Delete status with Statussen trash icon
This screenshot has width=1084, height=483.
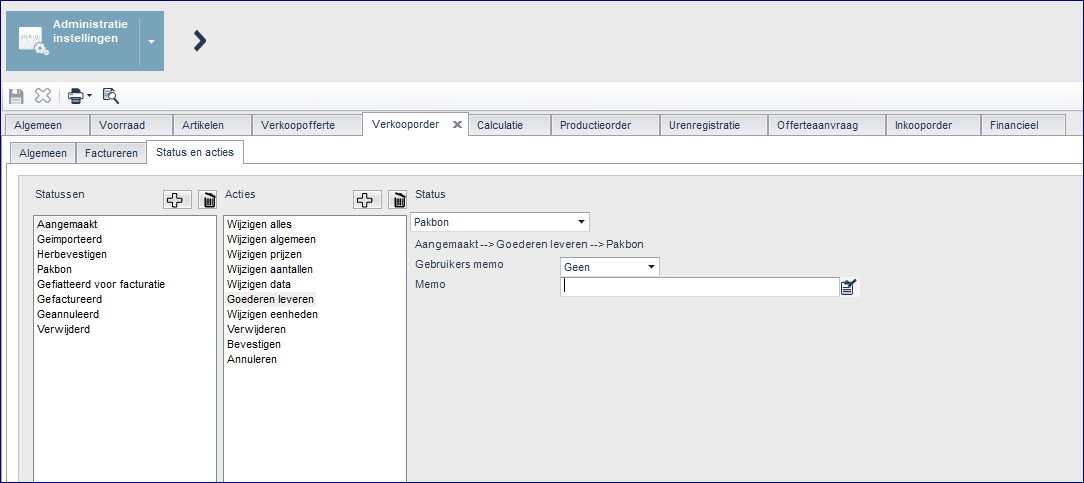tap(208, 200)
